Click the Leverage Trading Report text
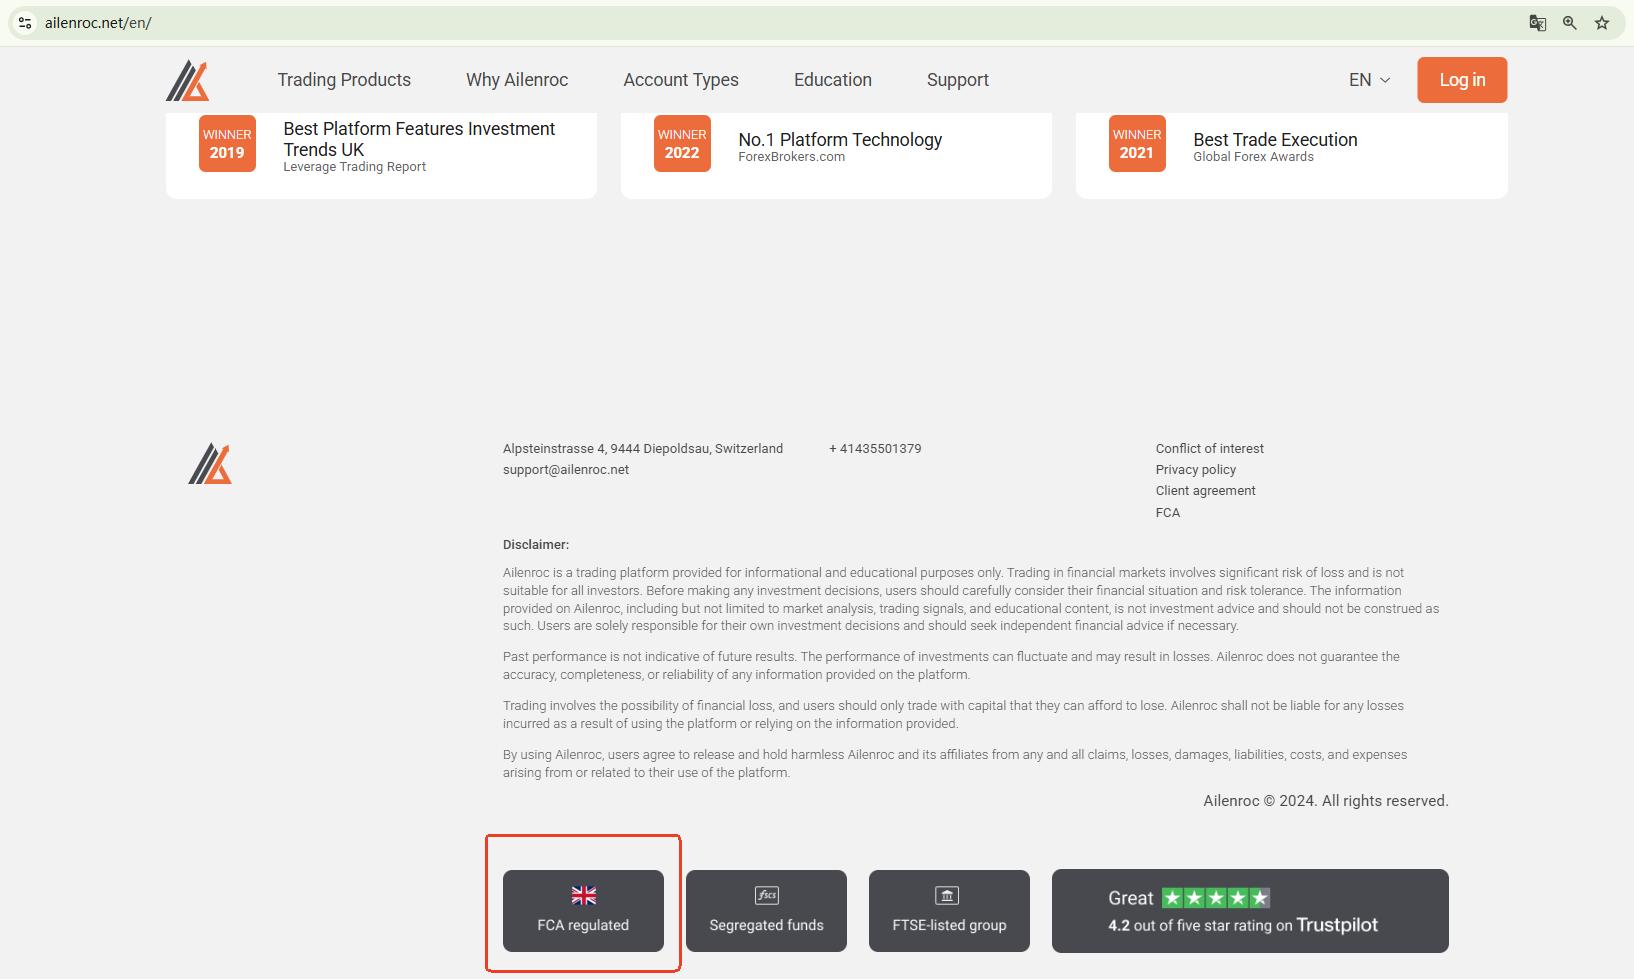 click(x=354, y=167)
